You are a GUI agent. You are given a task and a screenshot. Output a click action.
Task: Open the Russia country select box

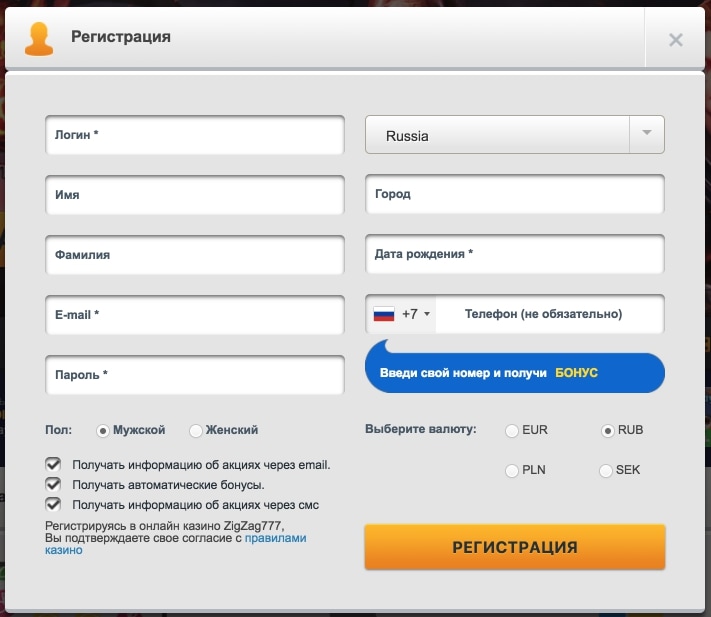tap(498, 135)
